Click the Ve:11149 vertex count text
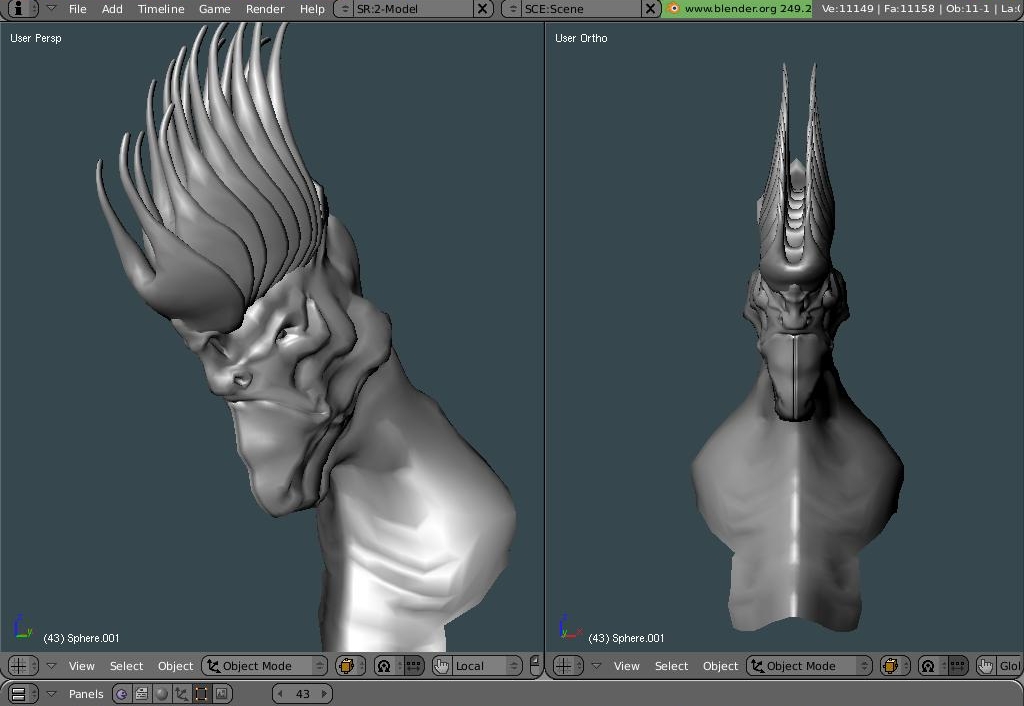The image size is (1024, 706). click(x=848, y=9)
